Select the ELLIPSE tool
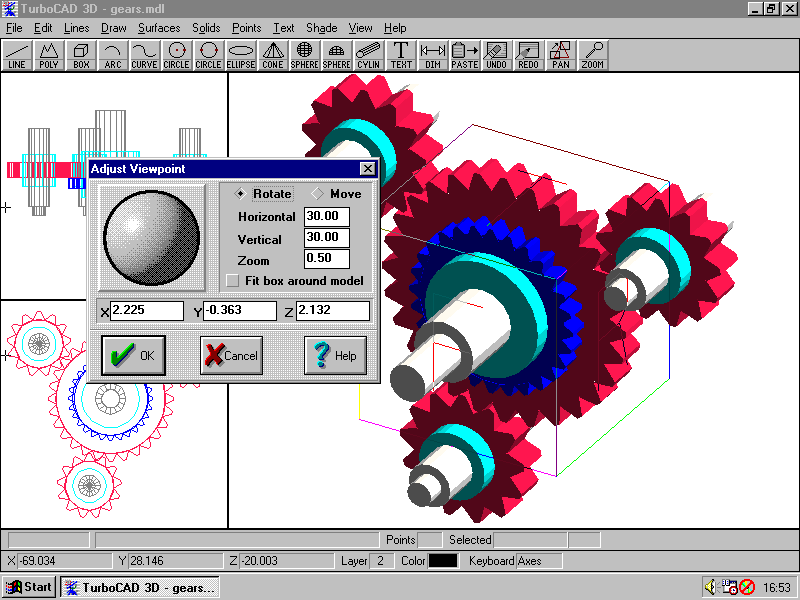The image size is (800, 600). pos(241,55)
